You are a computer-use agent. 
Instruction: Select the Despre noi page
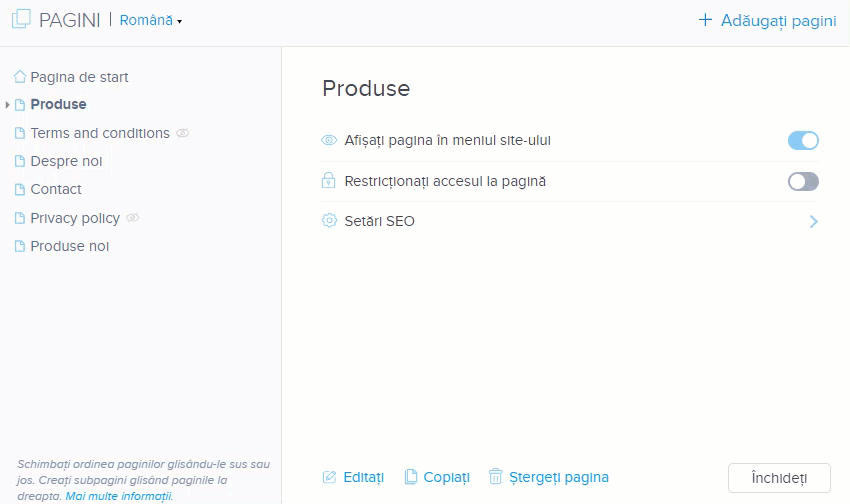pos(66,161)
